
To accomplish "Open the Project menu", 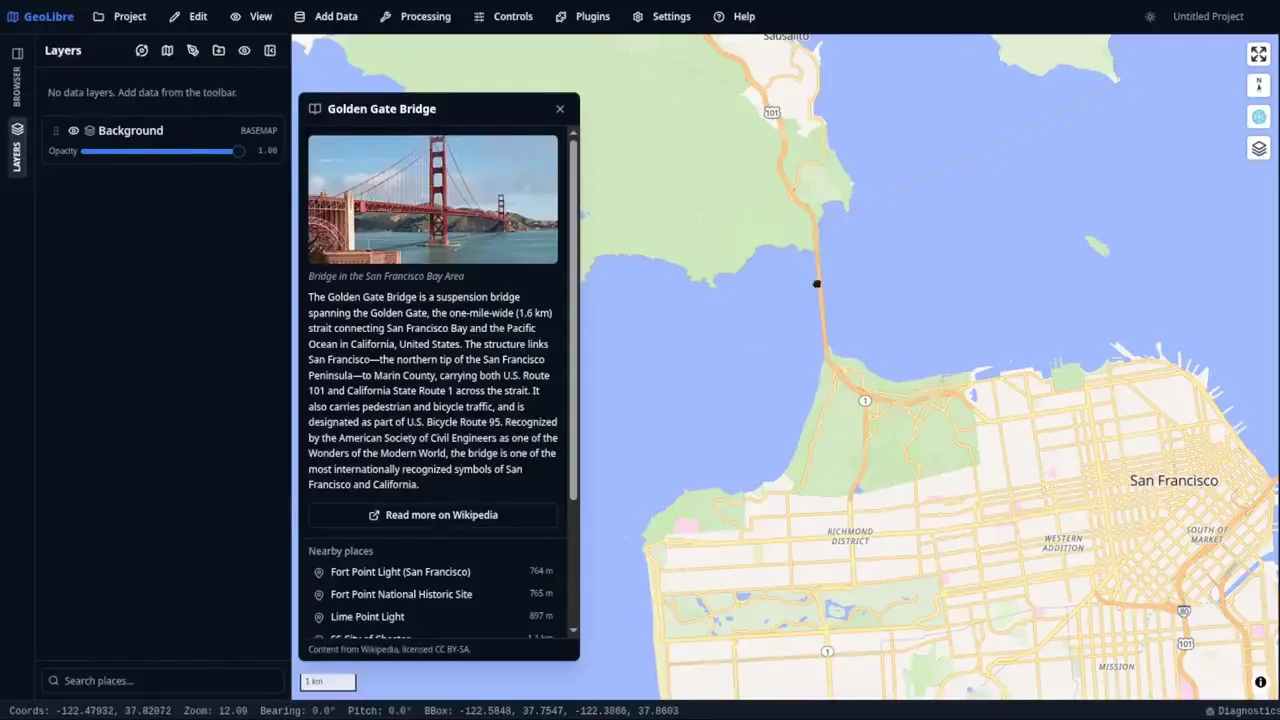I will tap(119, 16).
